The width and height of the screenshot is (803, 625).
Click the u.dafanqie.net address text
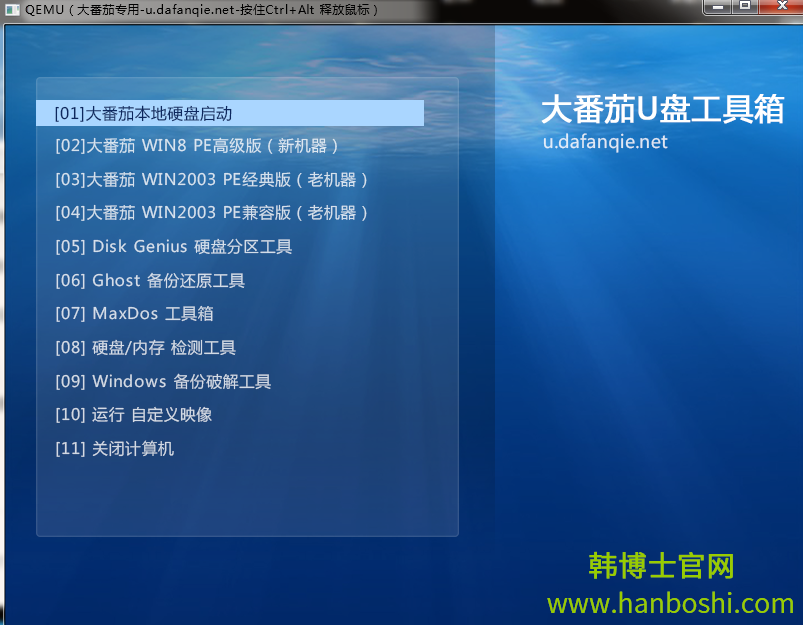[x=605, y=142]
